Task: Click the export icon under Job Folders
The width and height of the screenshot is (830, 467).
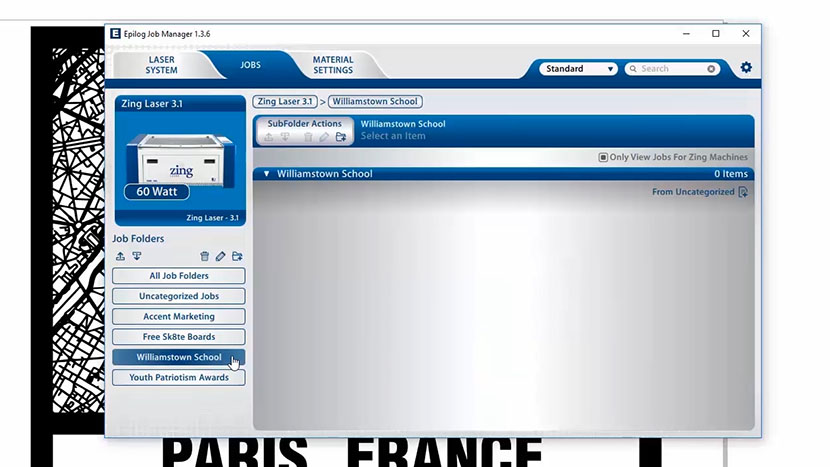Action: 121,257
